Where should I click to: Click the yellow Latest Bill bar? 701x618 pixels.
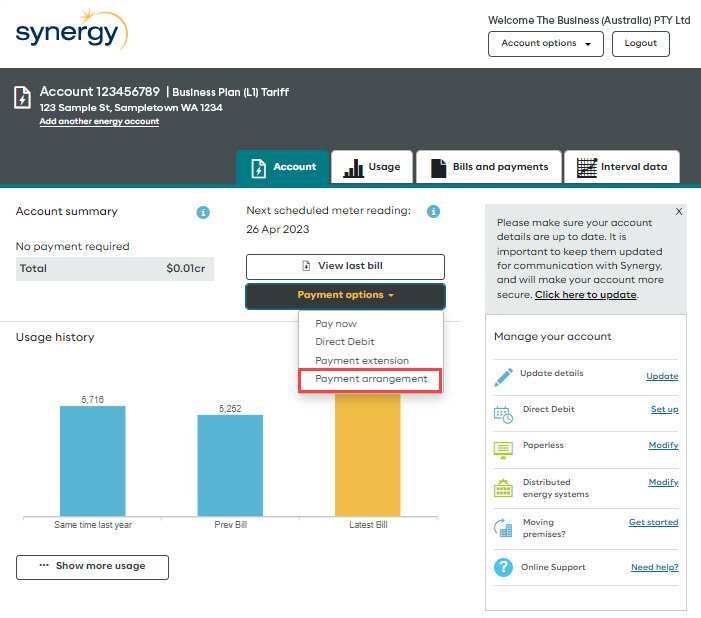[x=367, y=454]
